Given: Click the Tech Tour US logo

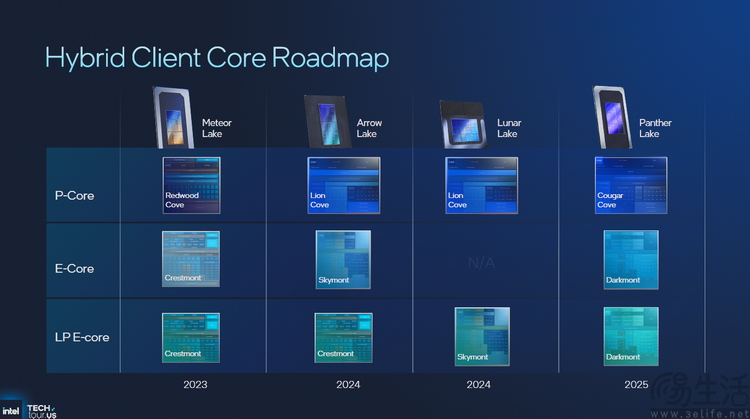Looking at the screenshot, I should click(42, 410).
